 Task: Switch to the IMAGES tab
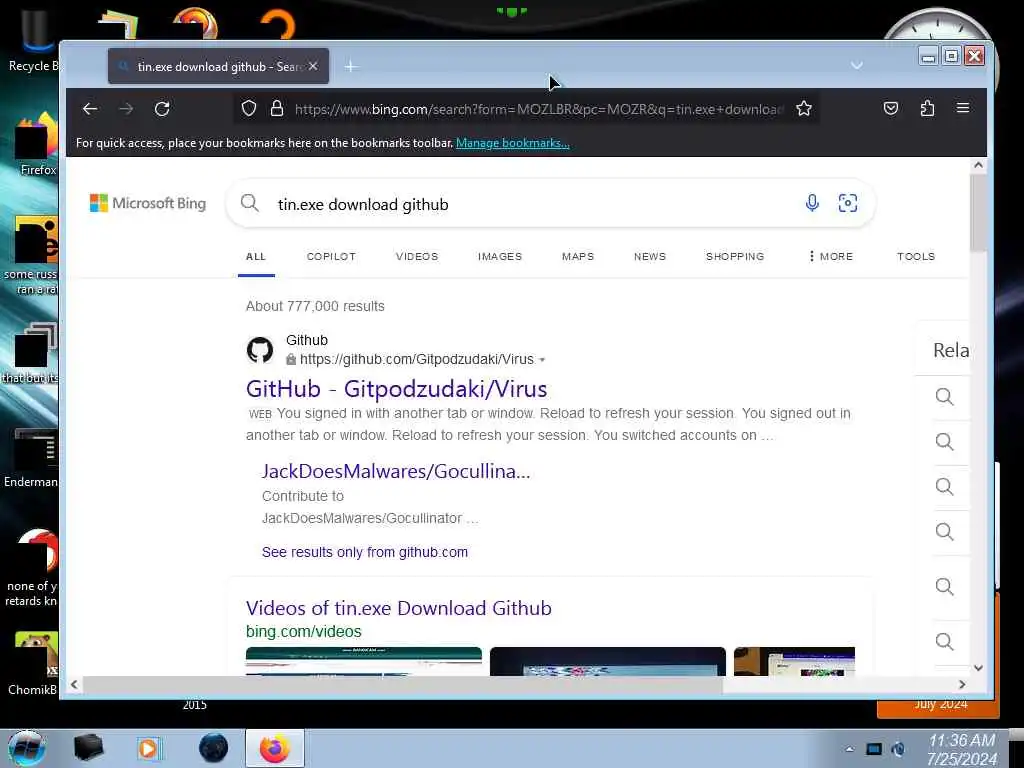500,257
